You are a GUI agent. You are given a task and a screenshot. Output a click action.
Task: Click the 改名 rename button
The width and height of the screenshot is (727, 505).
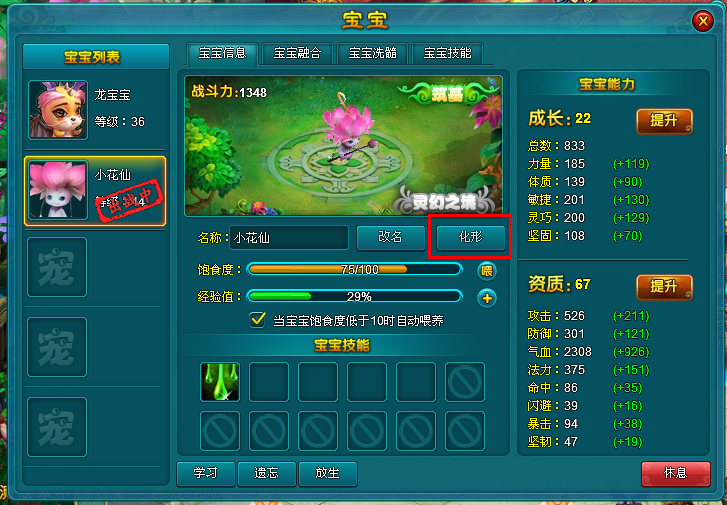[390, 237]
